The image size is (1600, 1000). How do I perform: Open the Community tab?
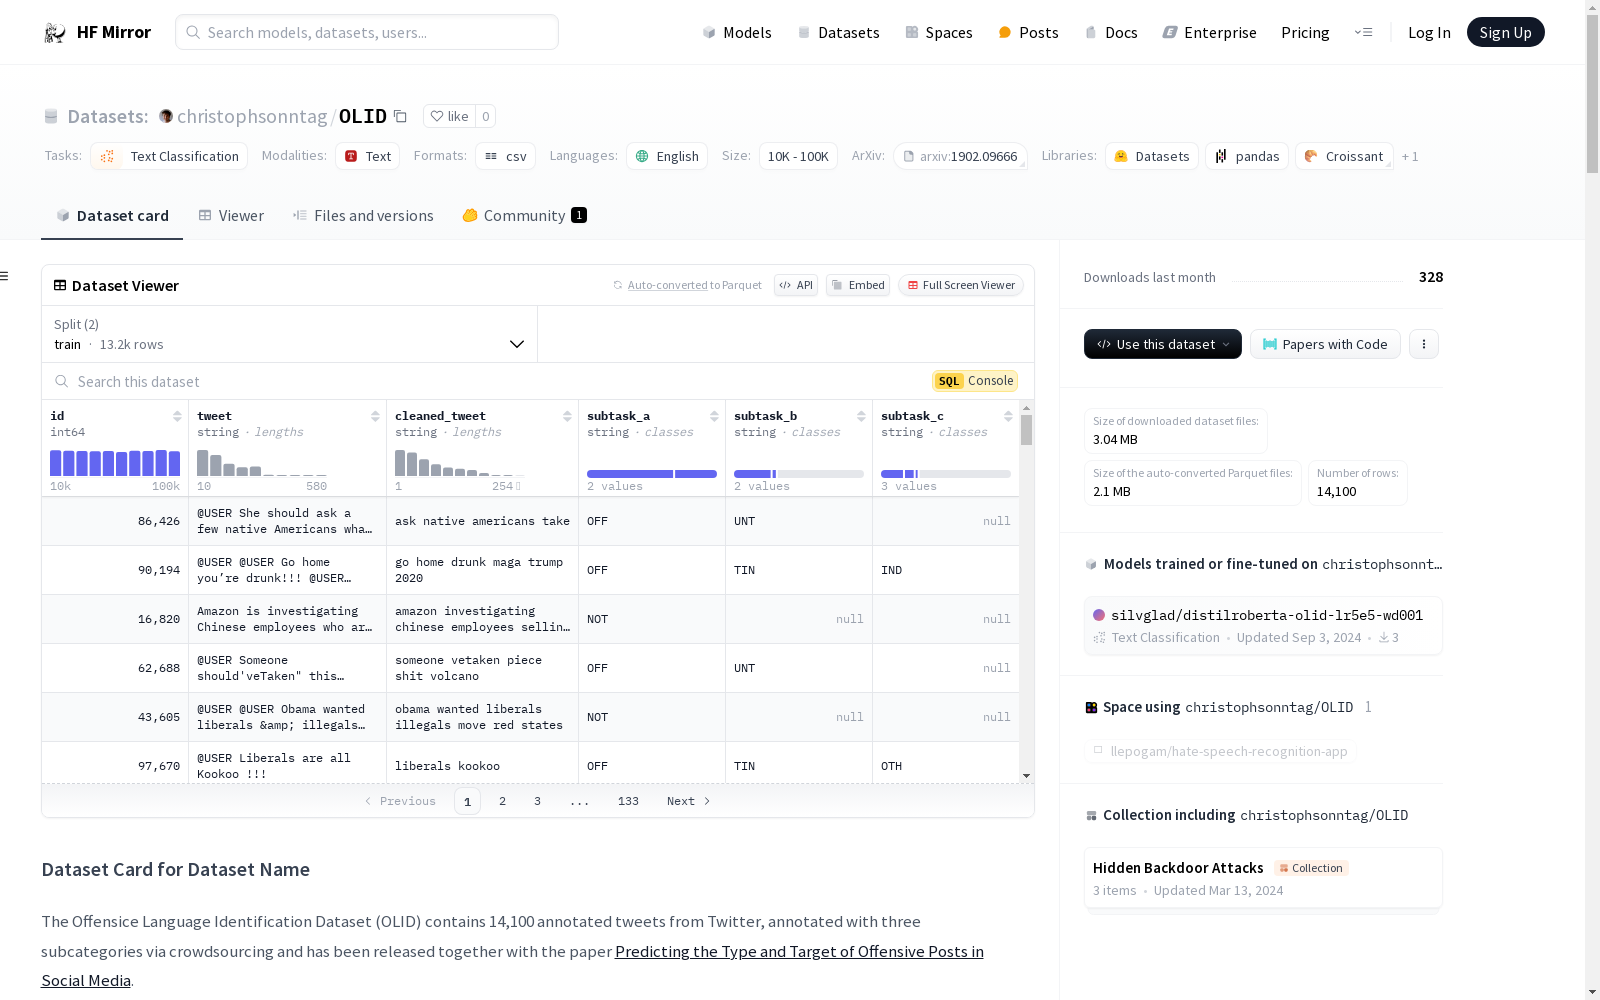click(x=525, y=215)
